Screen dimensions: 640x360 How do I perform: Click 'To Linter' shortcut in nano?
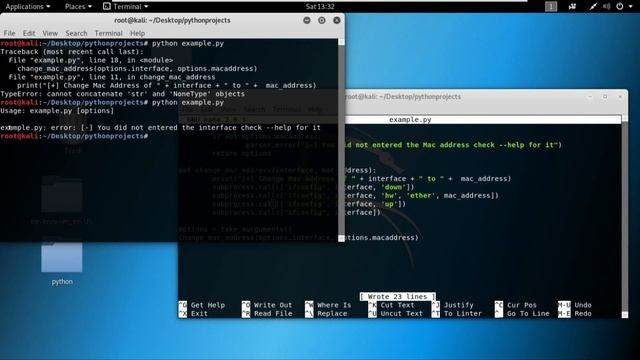coord(457,313)
